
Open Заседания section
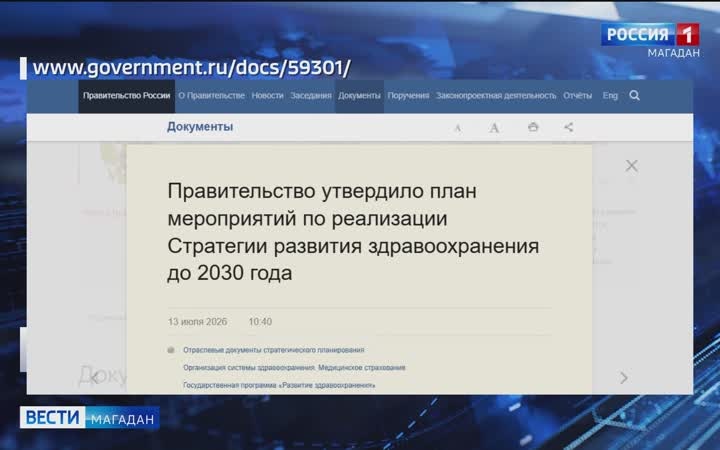(x=311, y=96)
